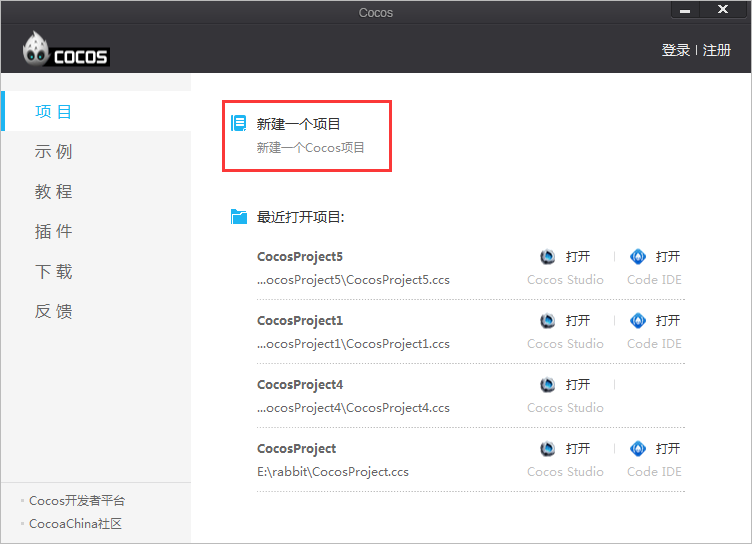Open CocosProject1 in Code IDE via 打开
752x544 pixels.
tap(668, 320)
